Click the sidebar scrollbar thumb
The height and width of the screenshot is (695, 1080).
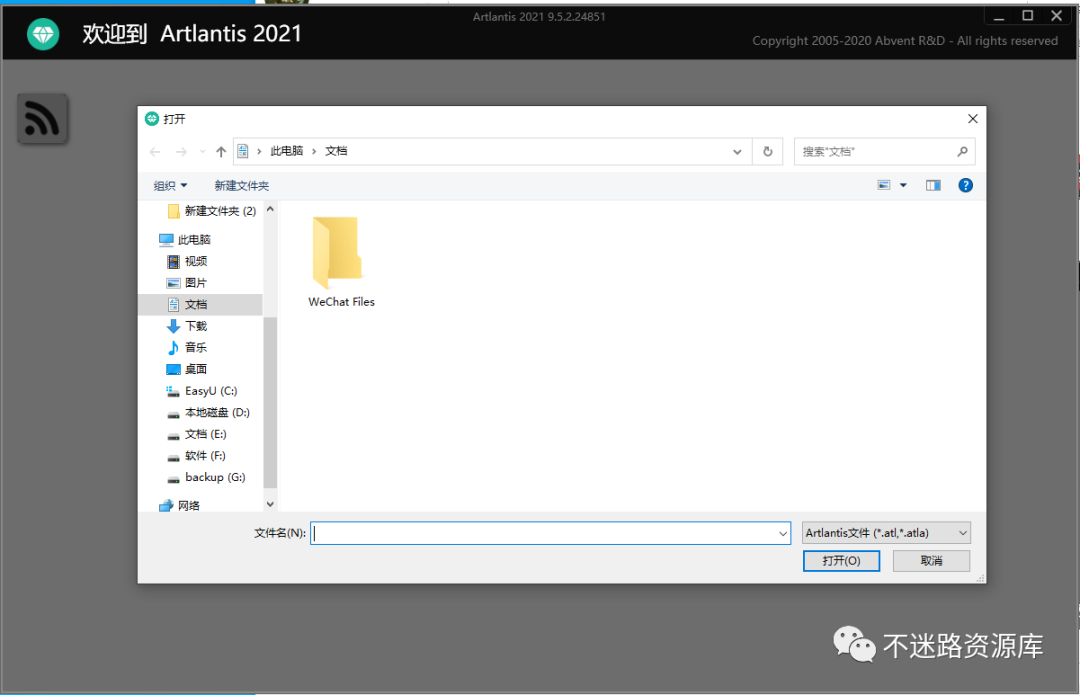270,402
